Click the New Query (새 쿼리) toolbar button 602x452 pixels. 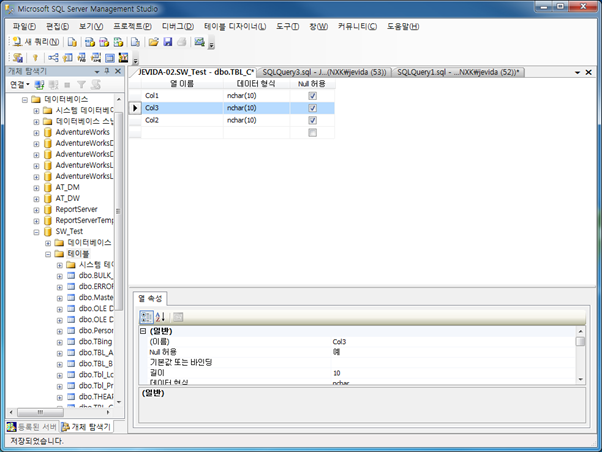36,42
